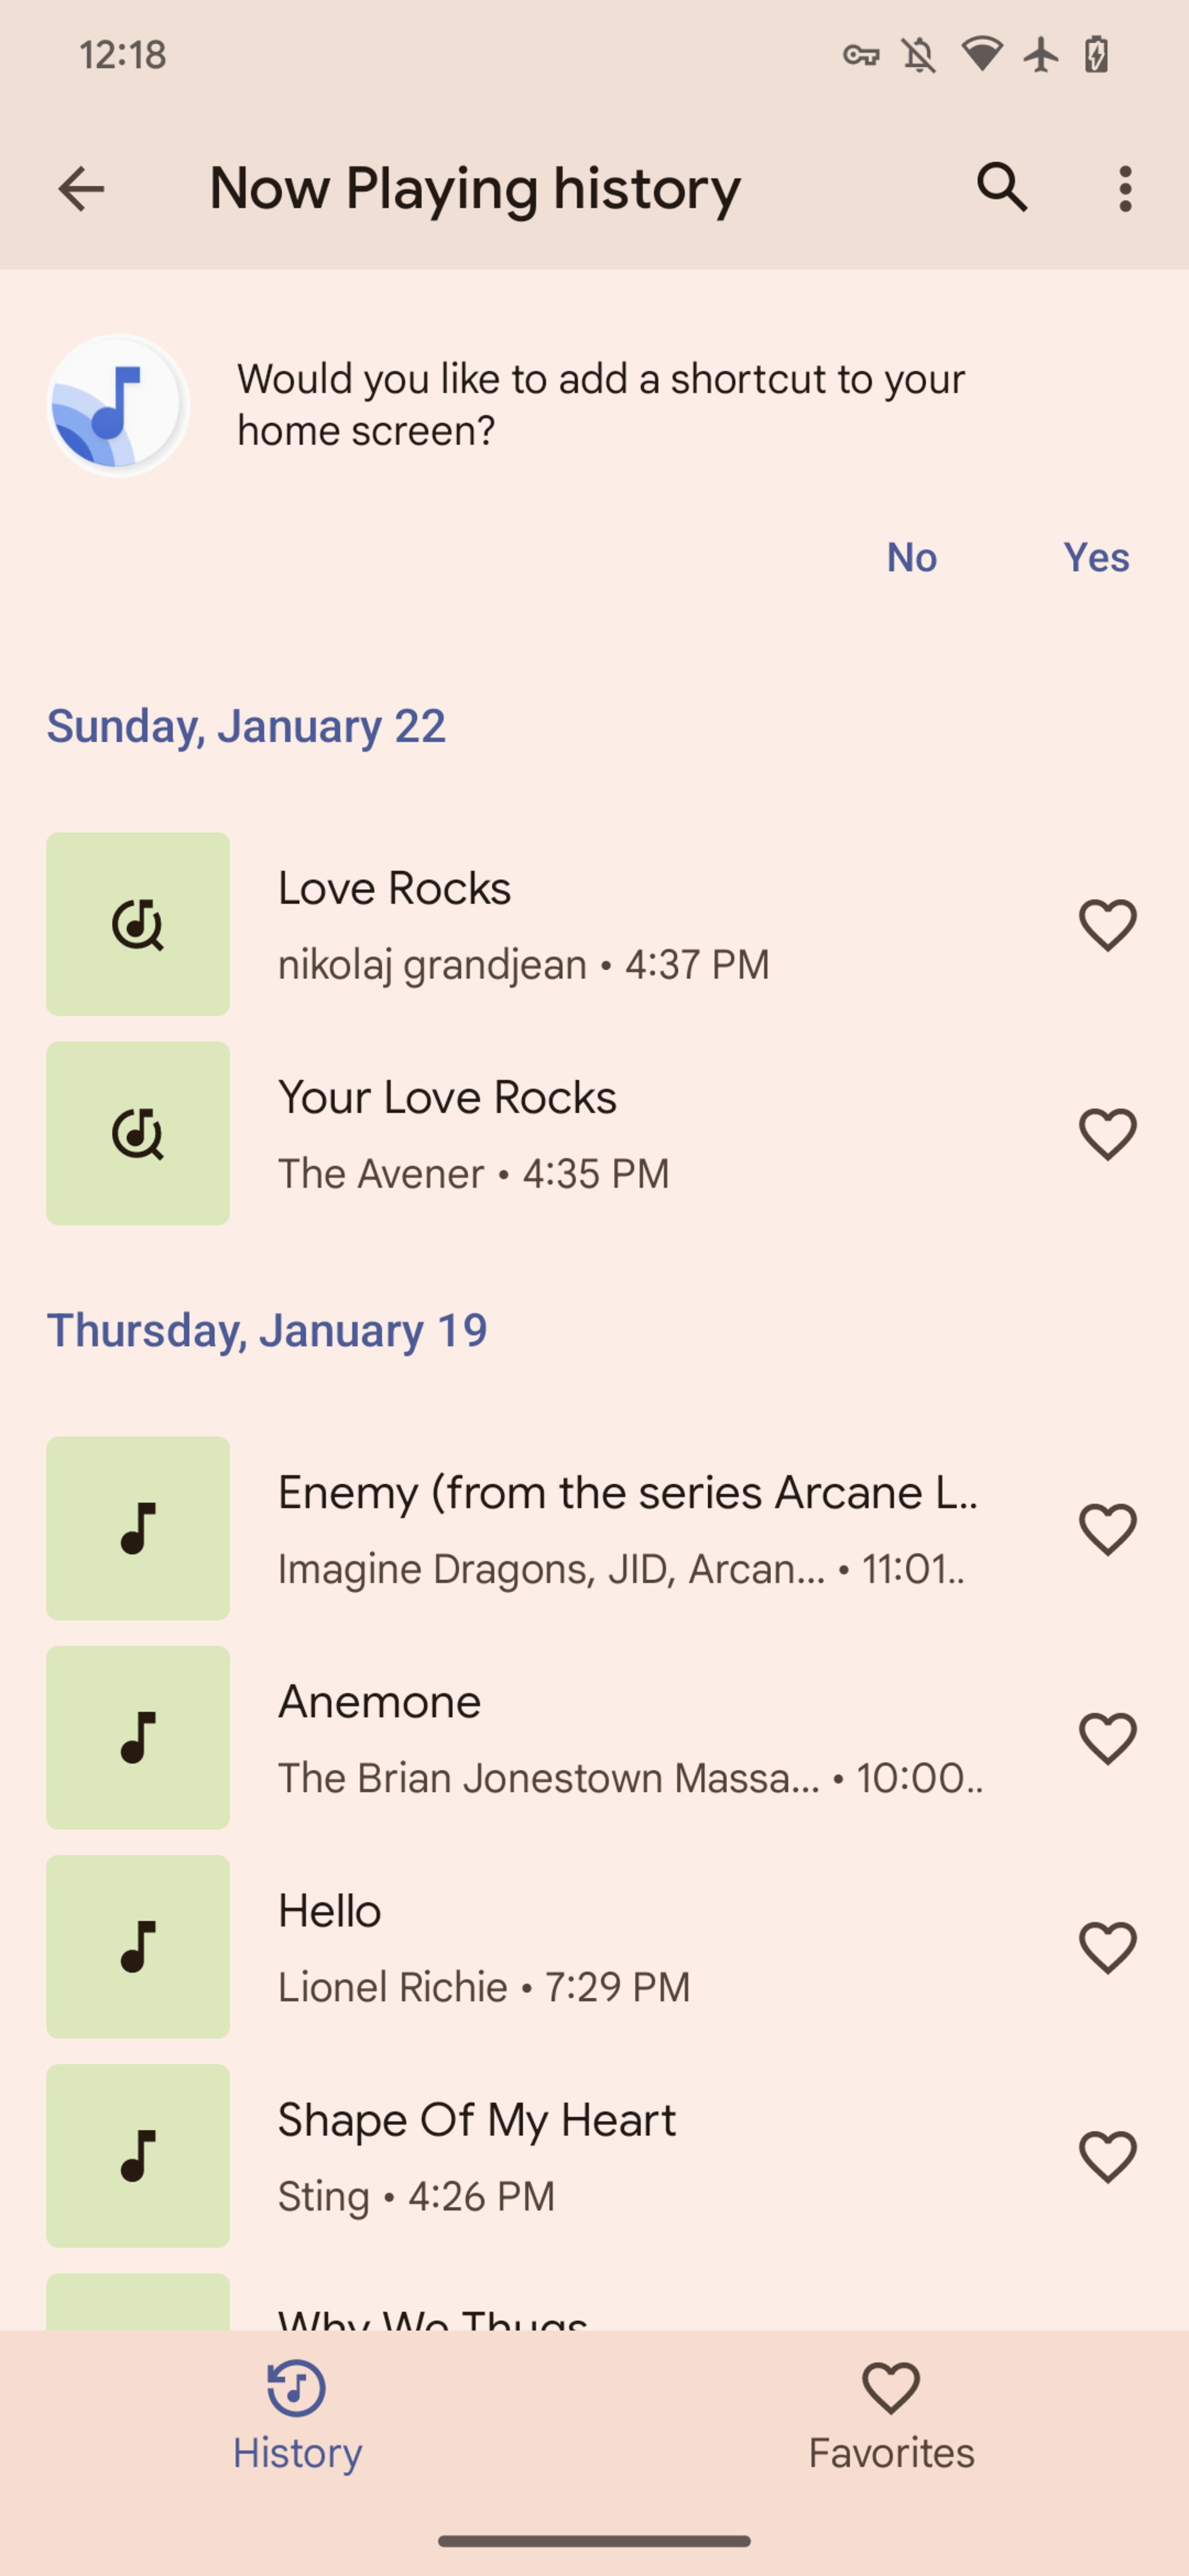Favorite Shape Of My Heart by Sting

coord(1107,2156)
